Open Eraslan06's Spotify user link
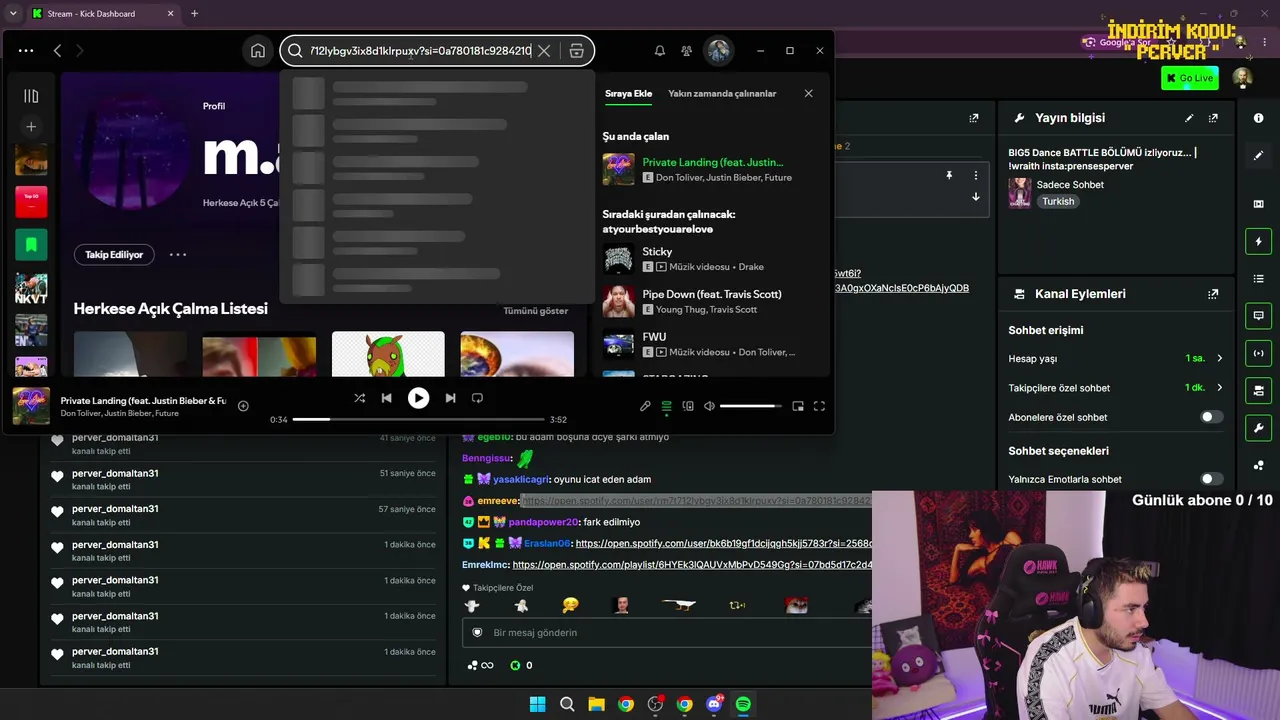 pyautogui.click(x=724, y=544)
